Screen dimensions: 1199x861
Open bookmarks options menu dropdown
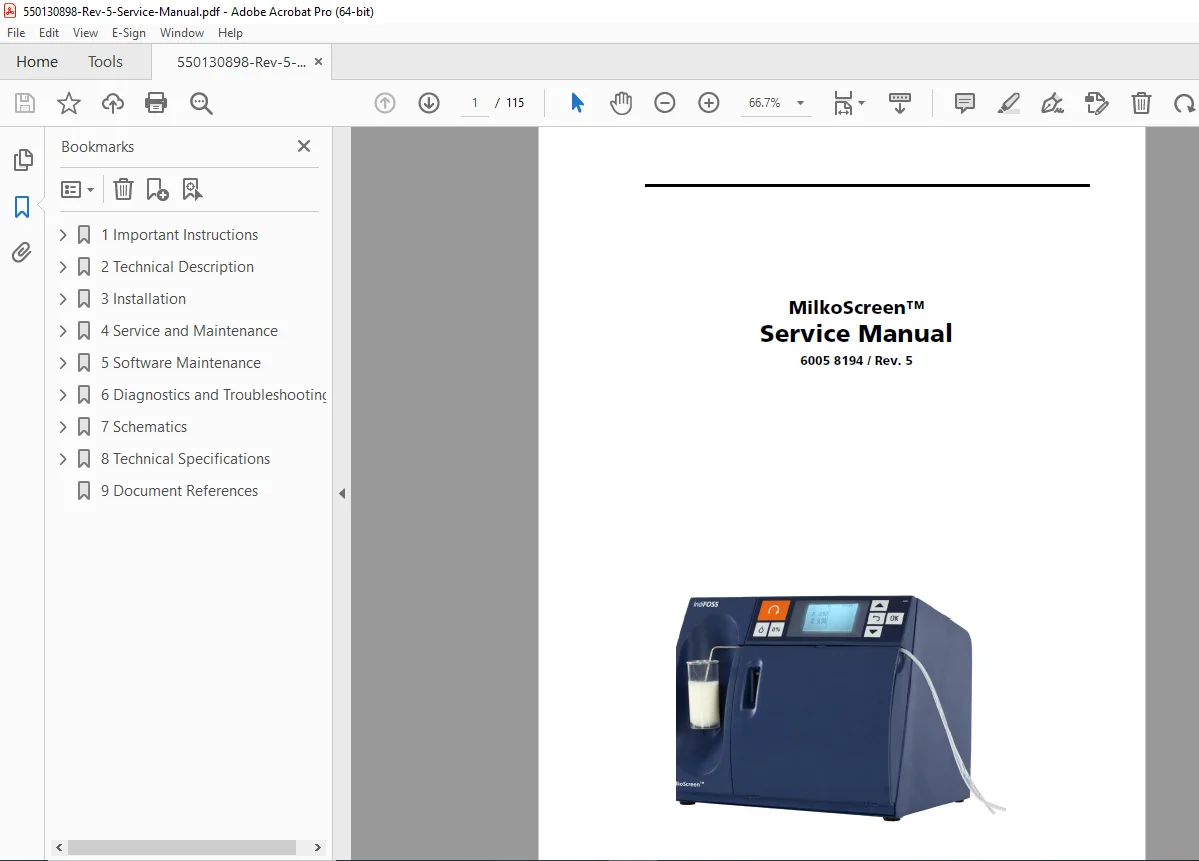(x=77, y=189)
